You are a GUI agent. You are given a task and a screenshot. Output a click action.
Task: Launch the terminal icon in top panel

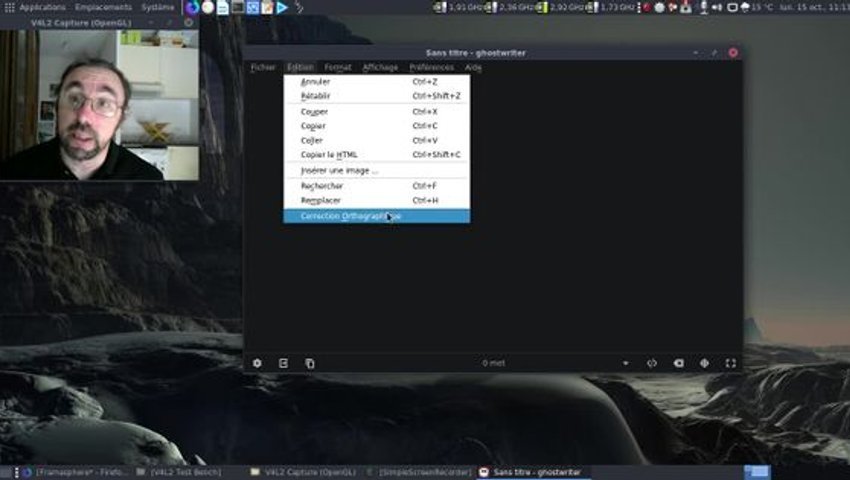point(237,7)
